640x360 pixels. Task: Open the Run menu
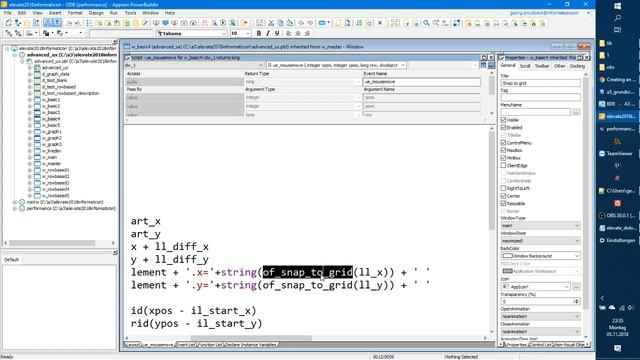pos(114,13)
